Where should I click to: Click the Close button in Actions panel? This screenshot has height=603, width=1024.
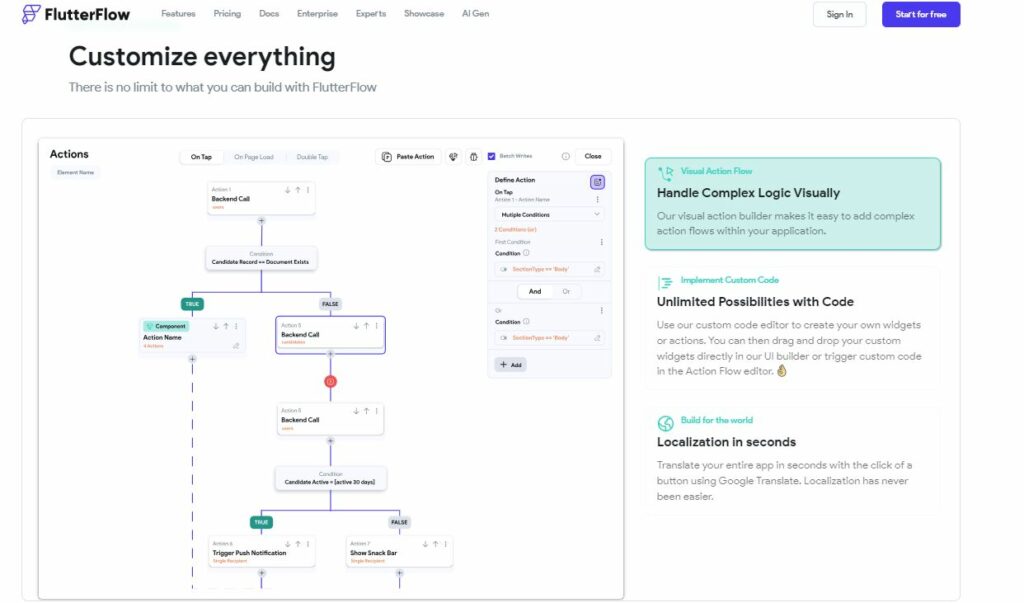point(593,156)
